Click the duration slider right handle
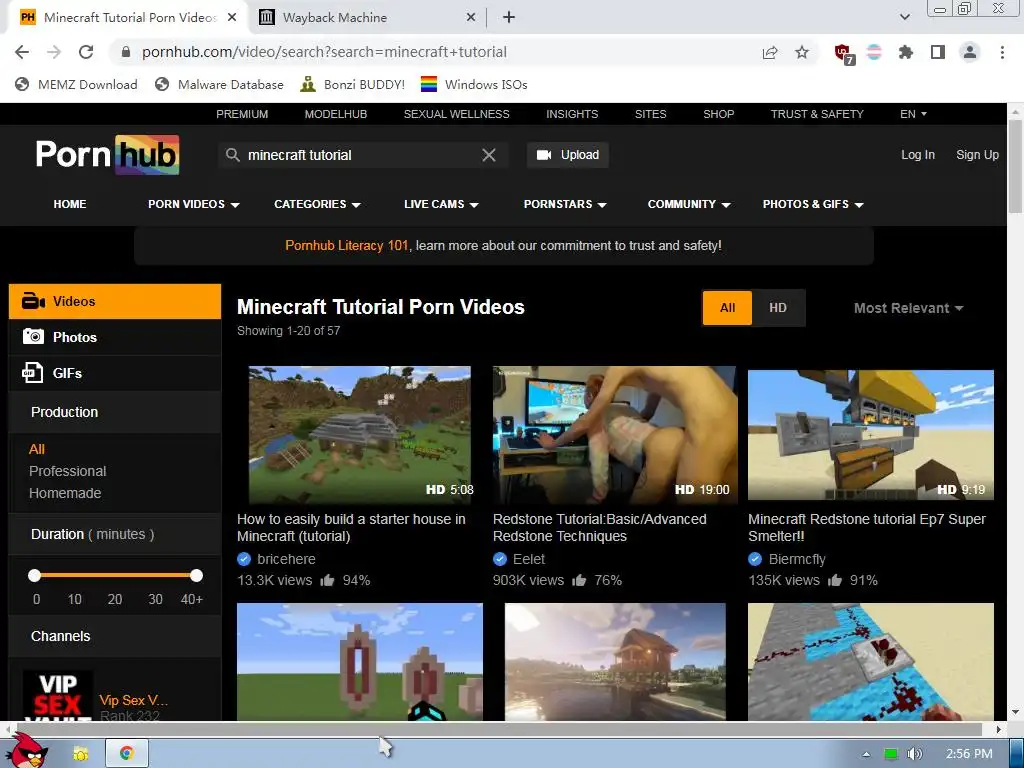The height and width of the screenshot is (768, 1024). (x=196, y=575)
